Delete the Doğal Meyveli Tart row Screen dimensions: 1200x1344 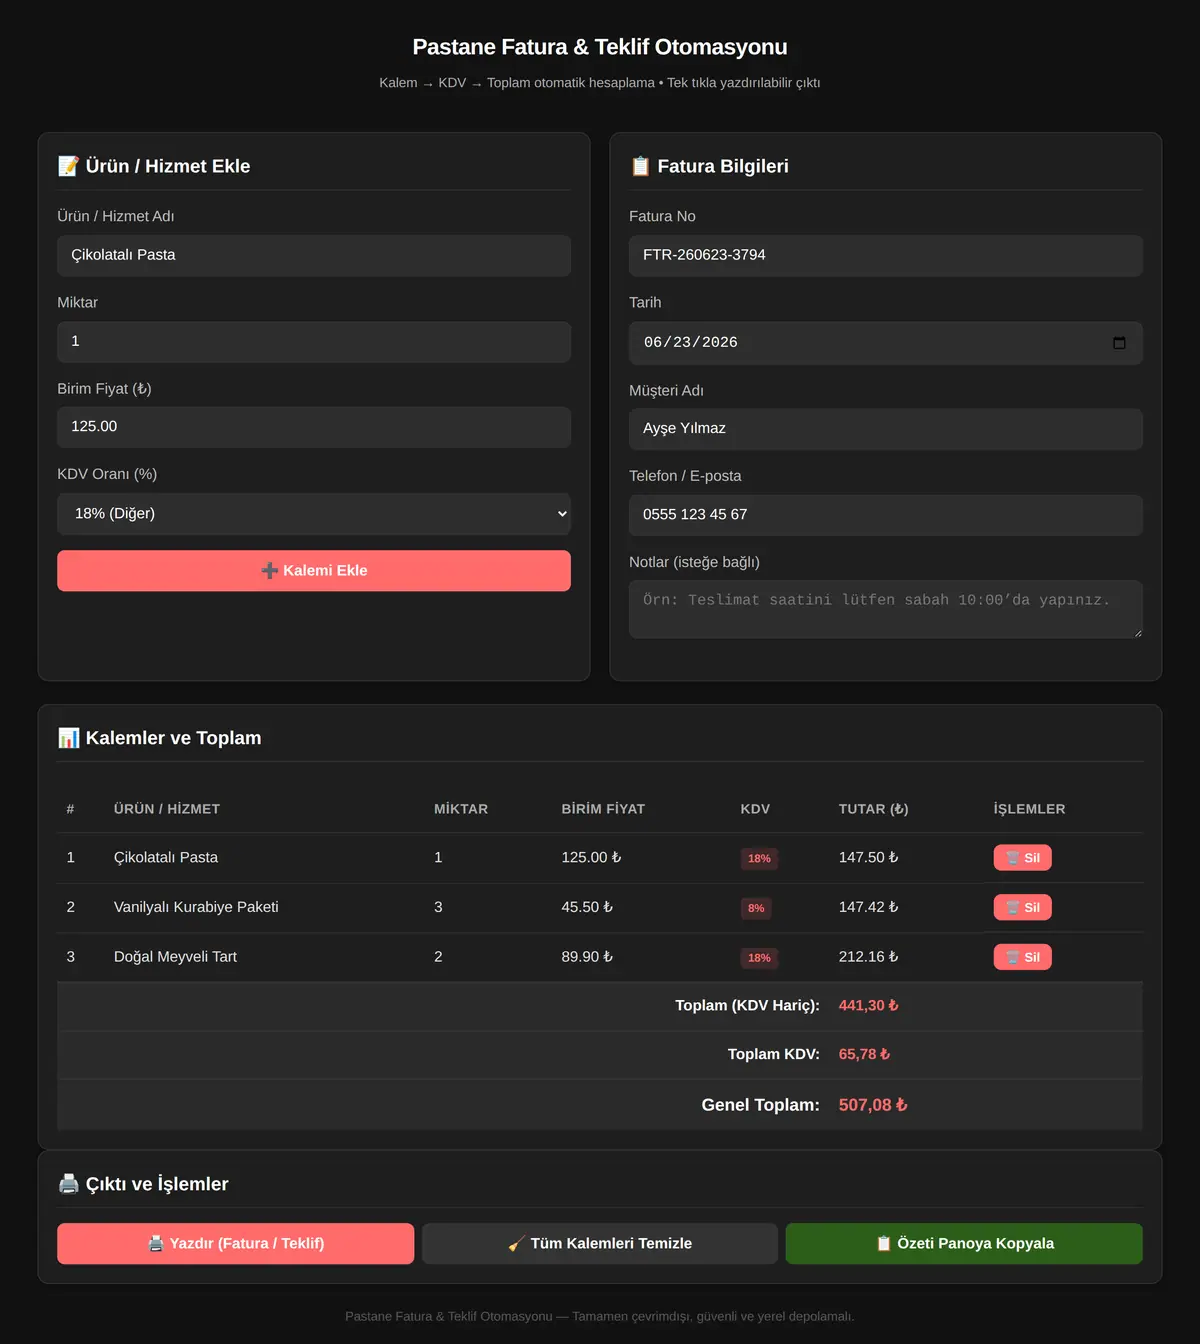1022,957
